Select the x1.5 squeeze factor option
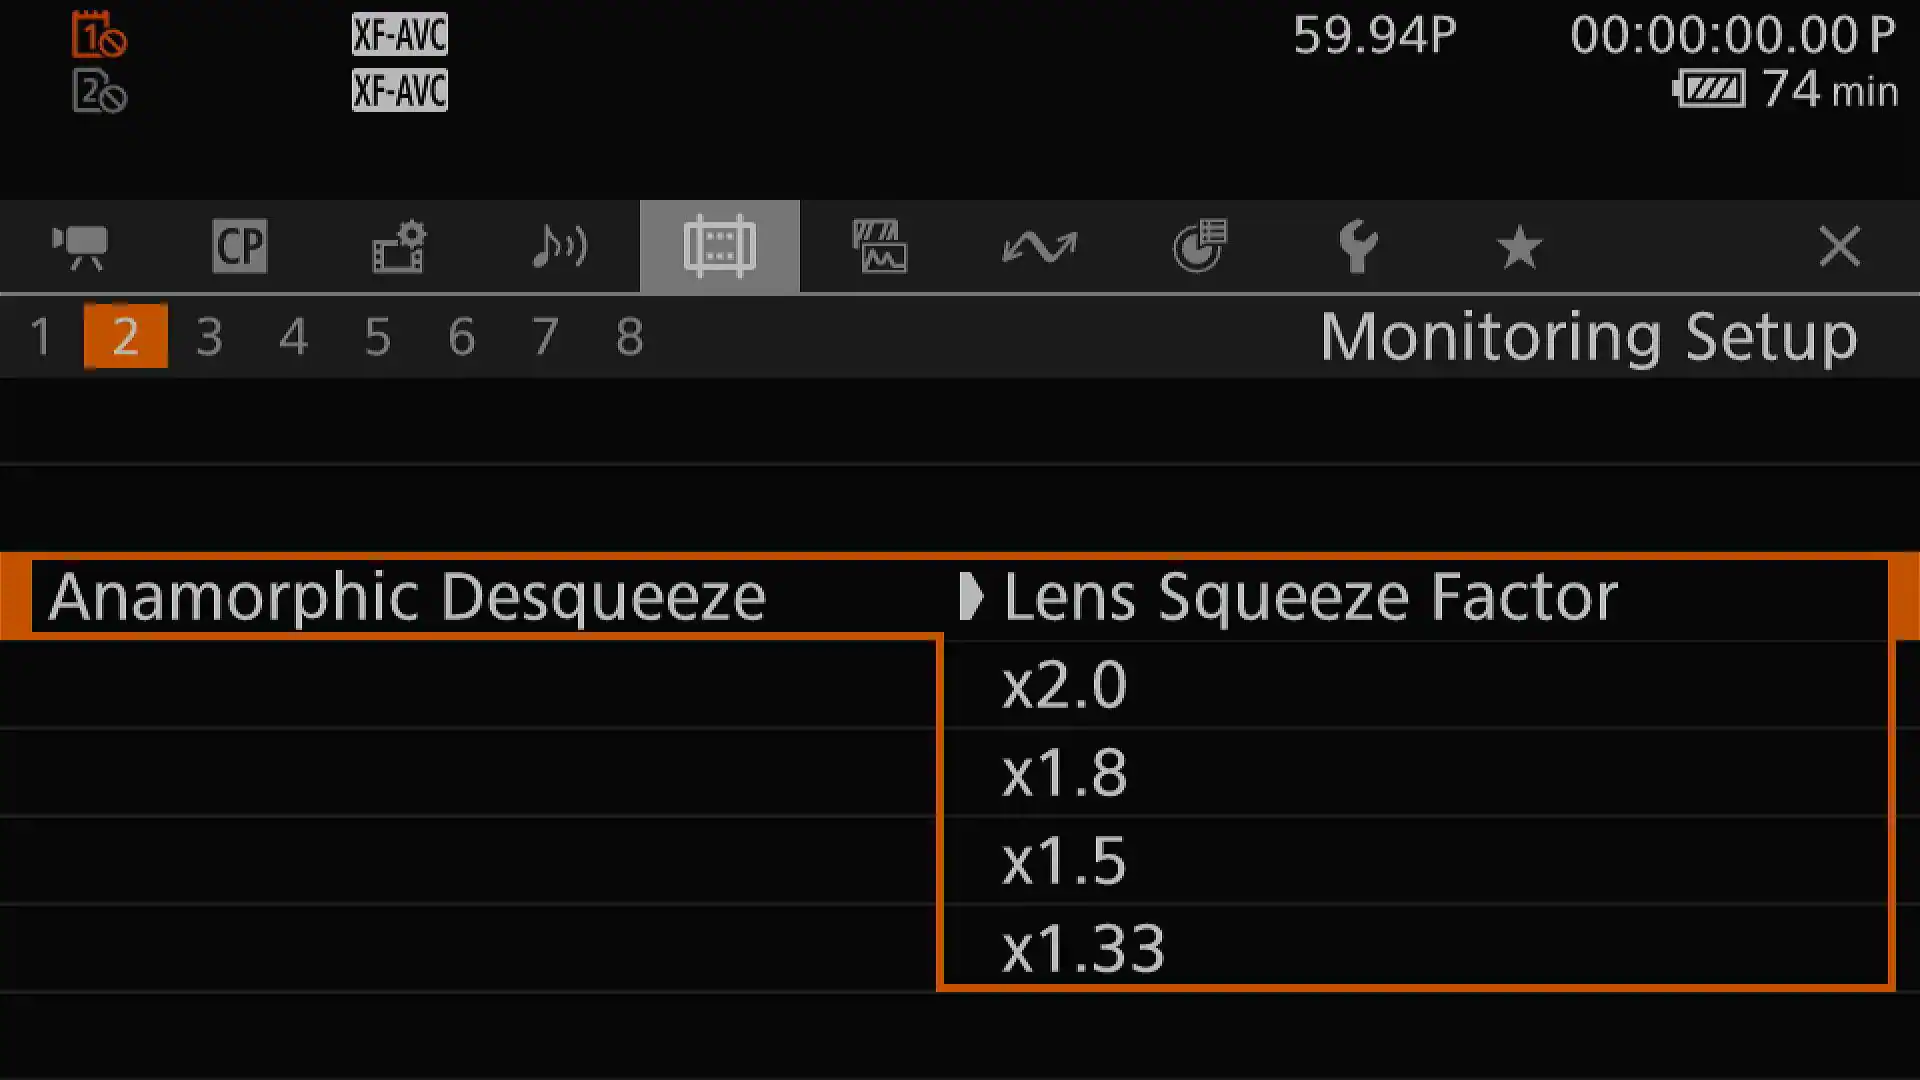Image resolution: width=1920 pixels, height=1080 pixels. (x=1064, y=861)
